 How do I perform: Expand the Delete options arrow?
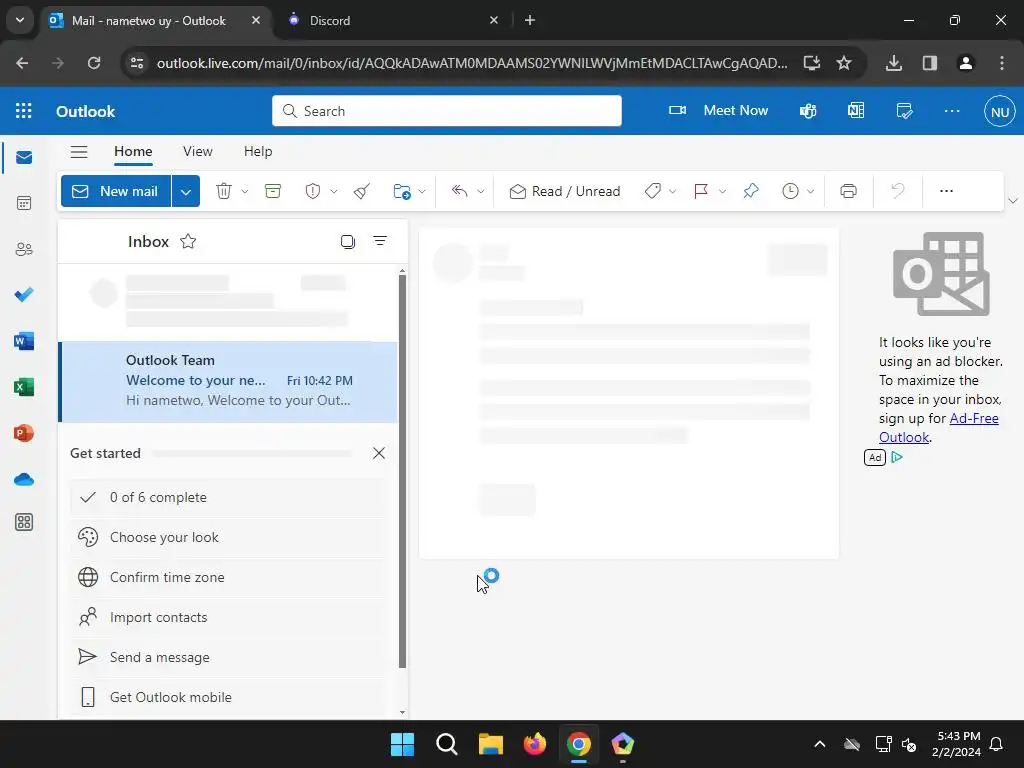pos(245,191)
